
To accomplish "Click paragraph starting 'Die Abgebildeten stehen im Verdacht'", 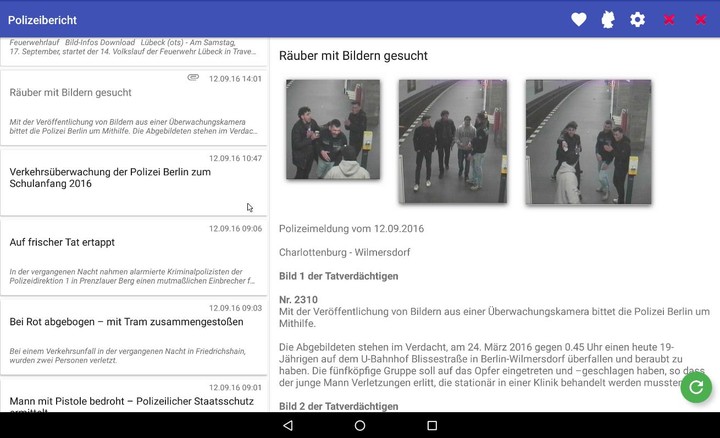I will tap(492, 365).
